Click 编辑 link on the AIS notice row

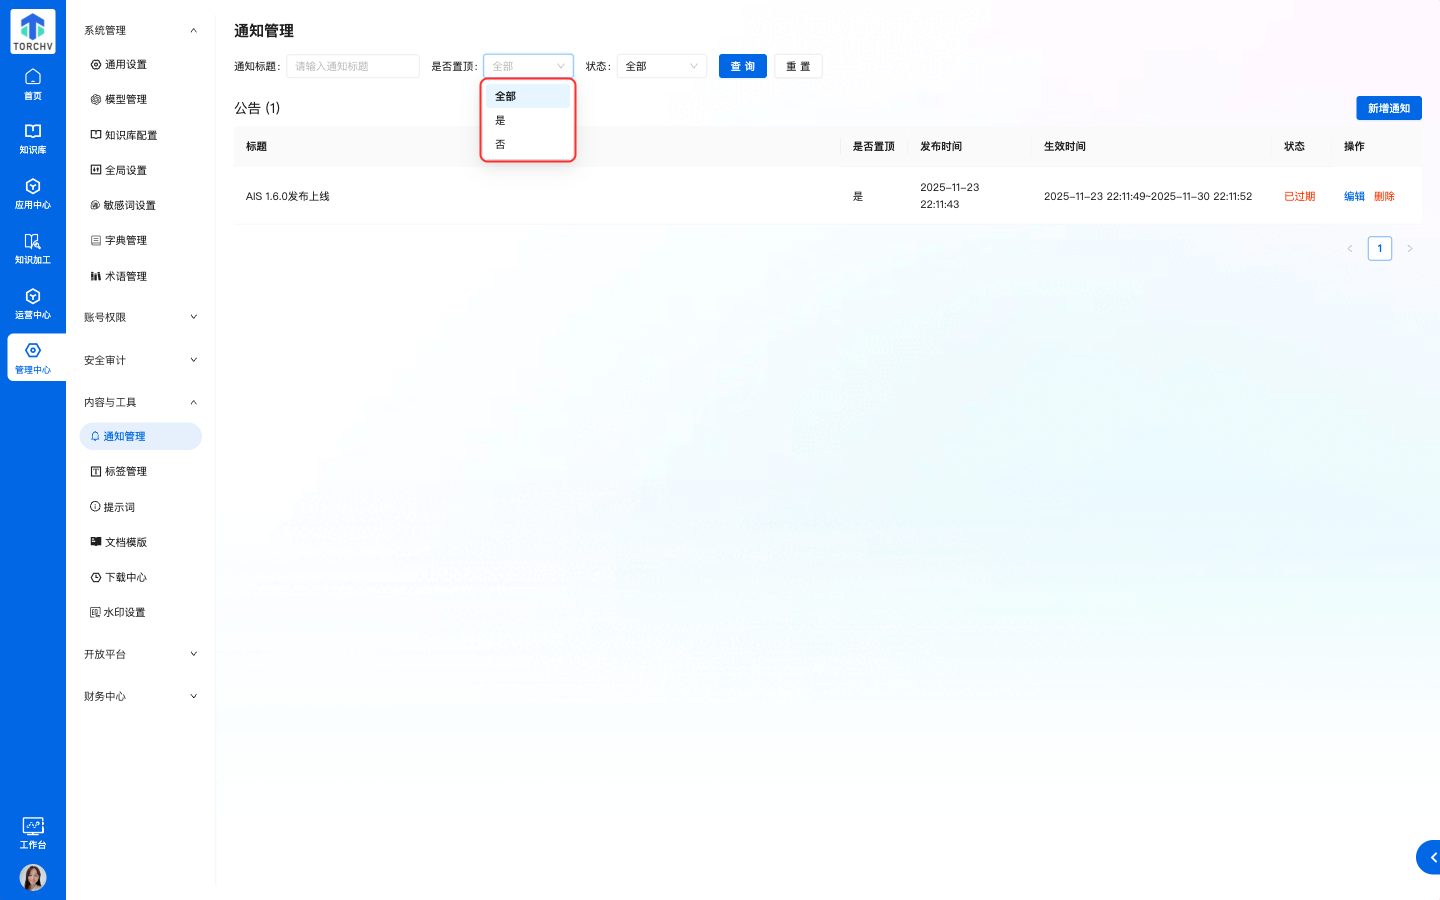(1353, 196)
